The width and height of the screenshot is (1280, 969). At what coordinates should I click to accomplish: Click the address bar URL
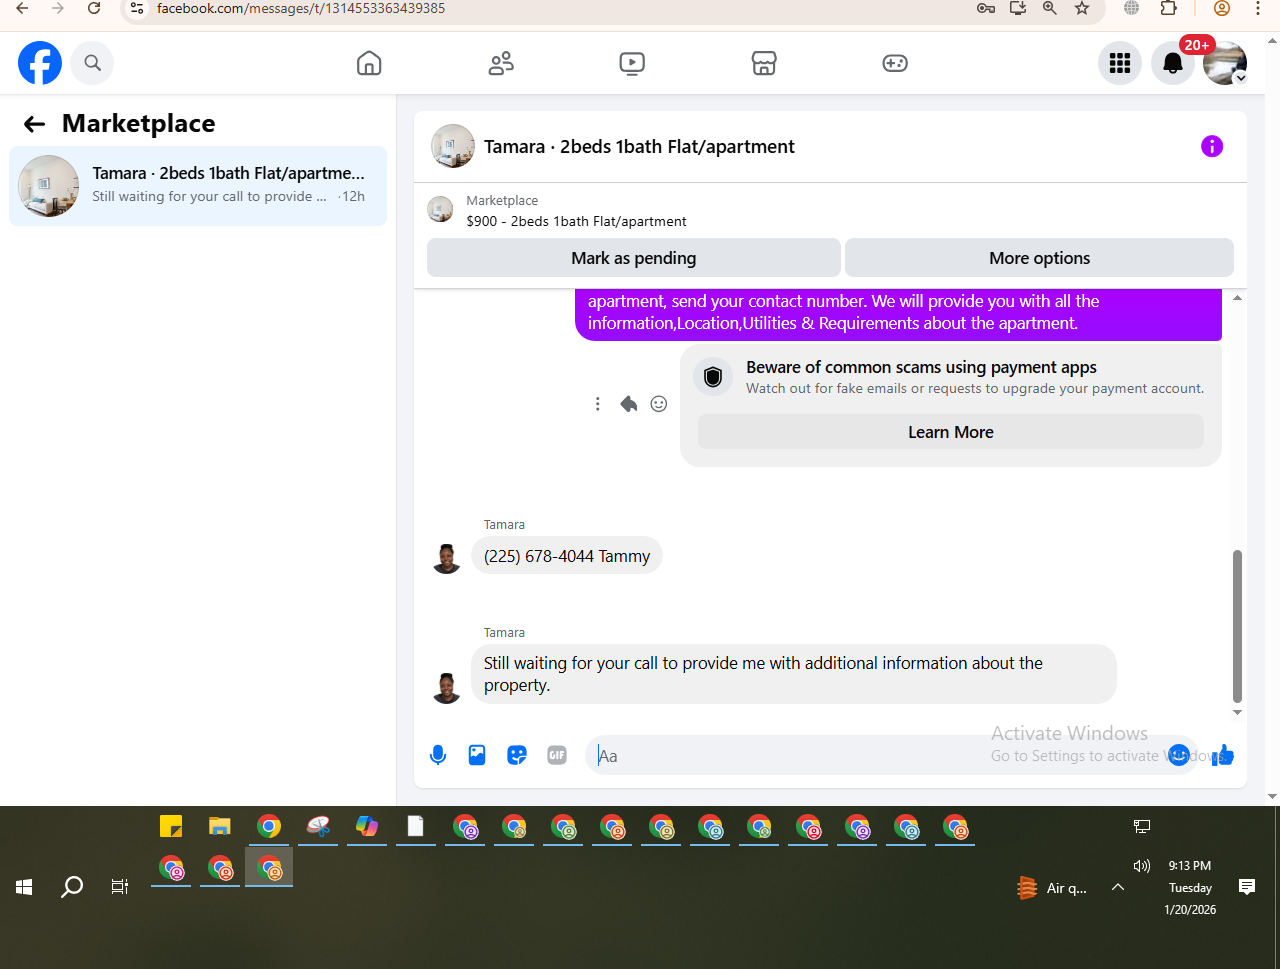click(301, 8)
